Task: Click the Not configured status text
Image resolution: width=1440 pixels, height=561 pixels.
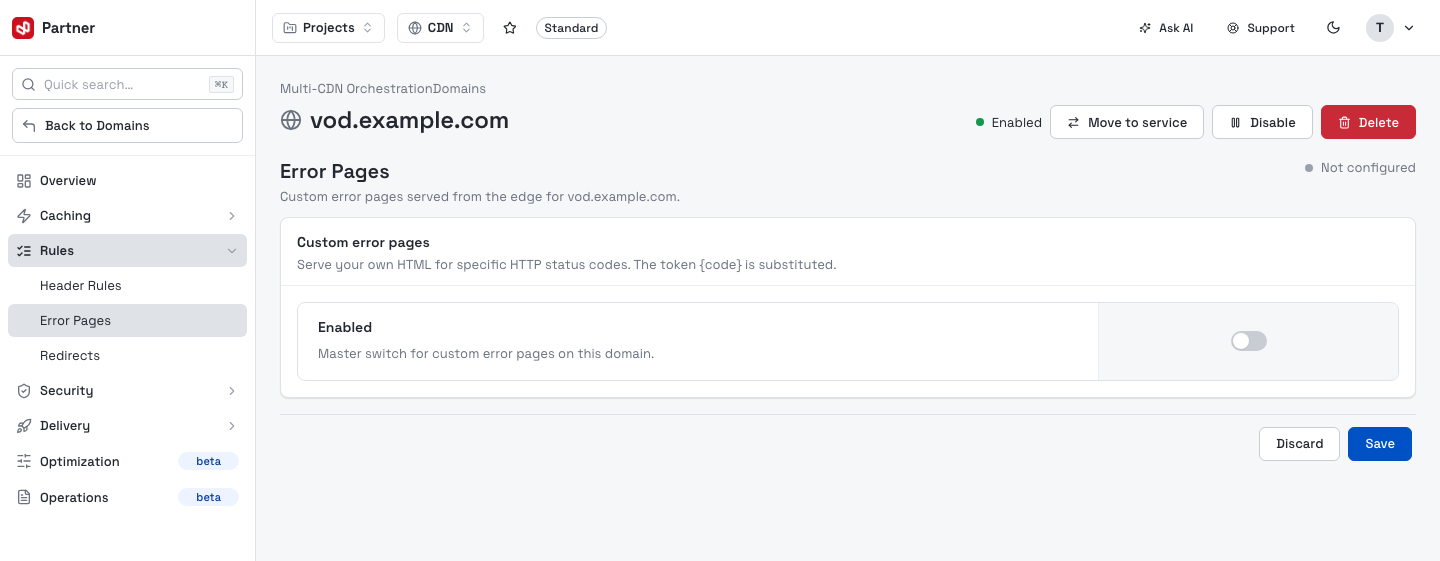Action: click(x=1368, y=168)
